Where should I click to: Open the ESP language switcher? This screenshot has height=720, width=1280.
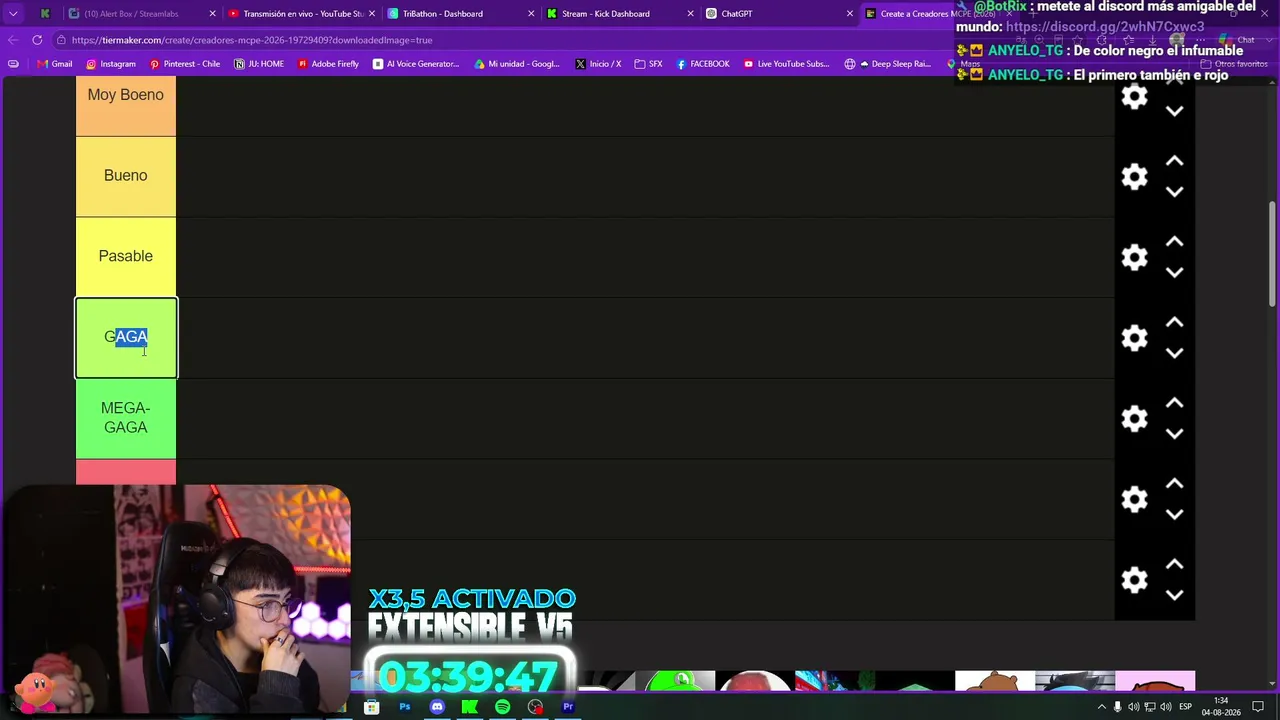pyautogui.click(x=1186, y=707)
